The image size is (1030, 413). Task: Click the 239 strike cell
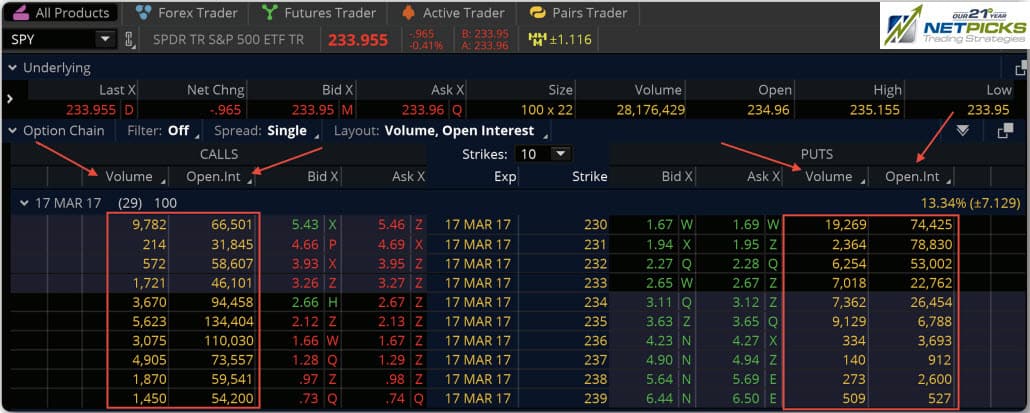tap(596, 398)
